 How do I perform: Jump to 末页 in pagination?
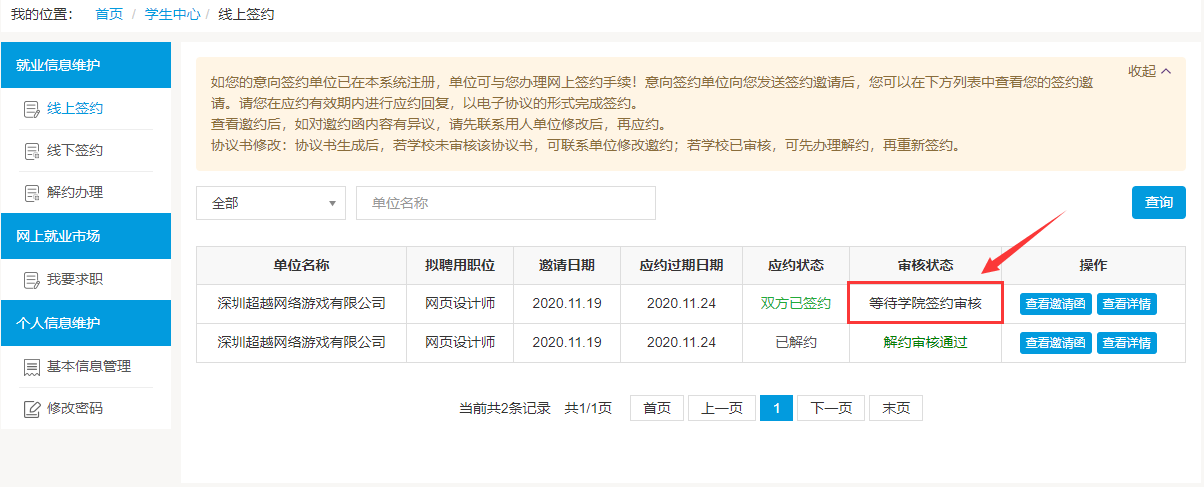click(896, 408)
